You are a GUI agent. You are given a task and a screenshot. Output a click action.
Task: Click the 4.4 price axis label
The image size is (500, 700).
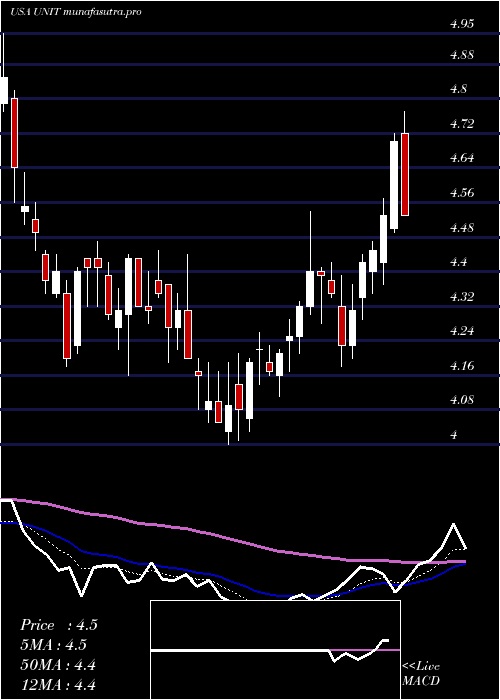tap(458, 262)
